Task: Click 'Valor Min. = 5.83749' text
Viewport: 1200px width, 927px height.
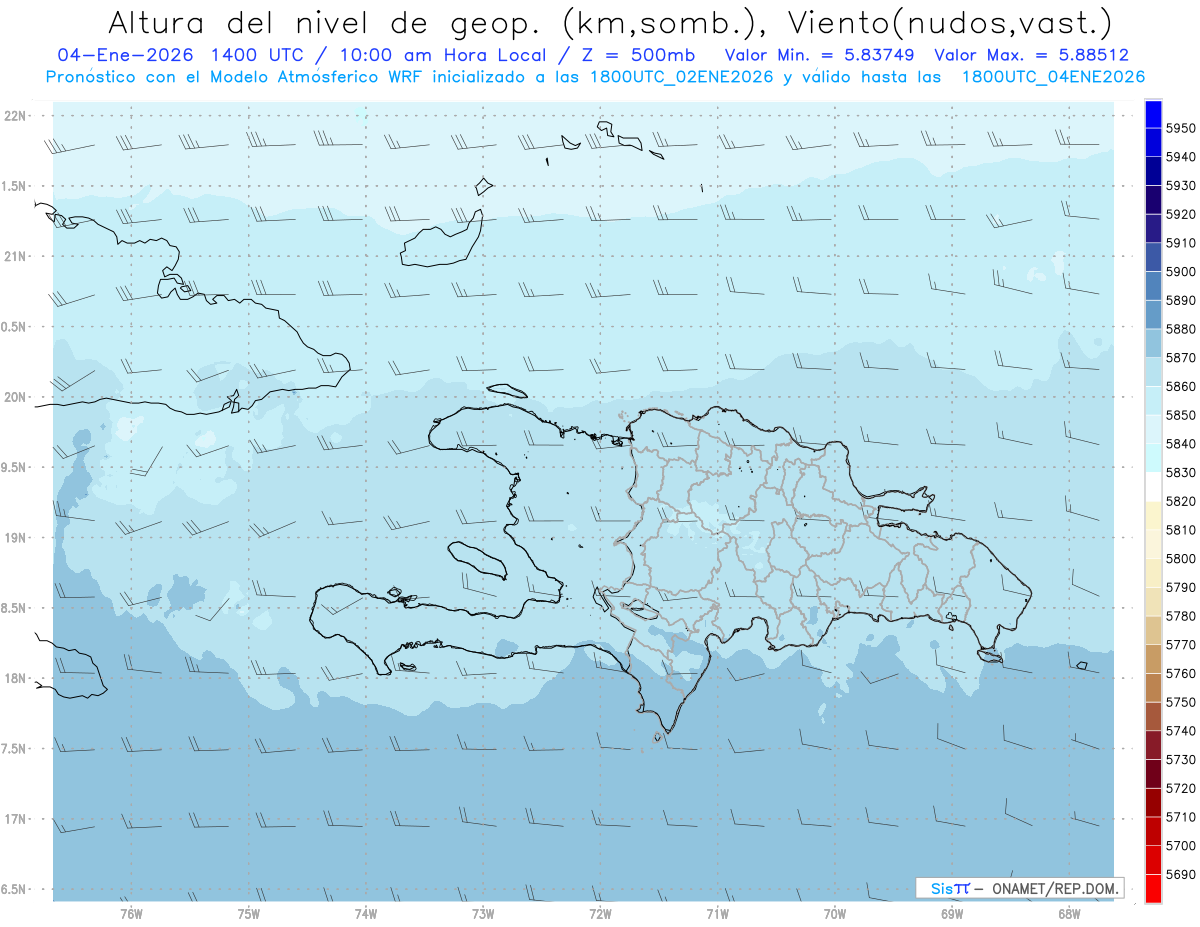Action: point(820,55)
